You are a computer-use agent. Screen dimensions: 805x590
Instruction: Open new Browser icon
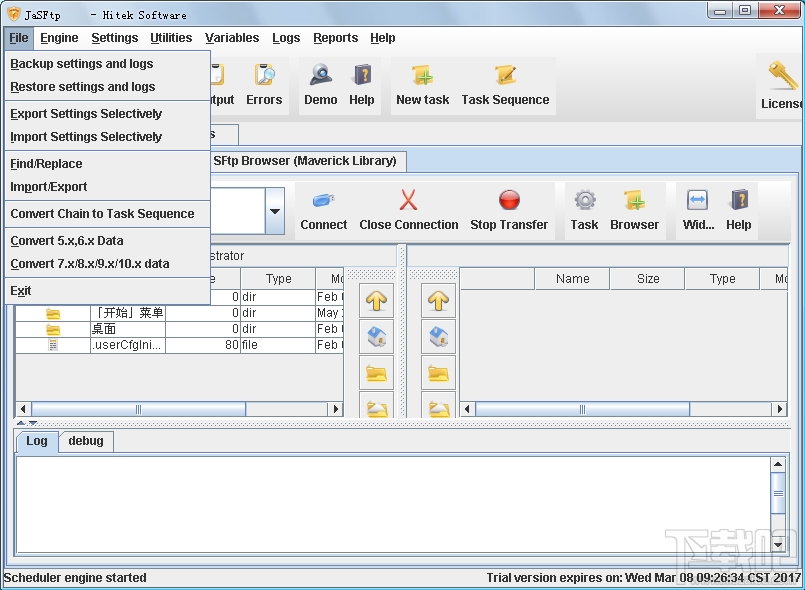coord(635,211)
